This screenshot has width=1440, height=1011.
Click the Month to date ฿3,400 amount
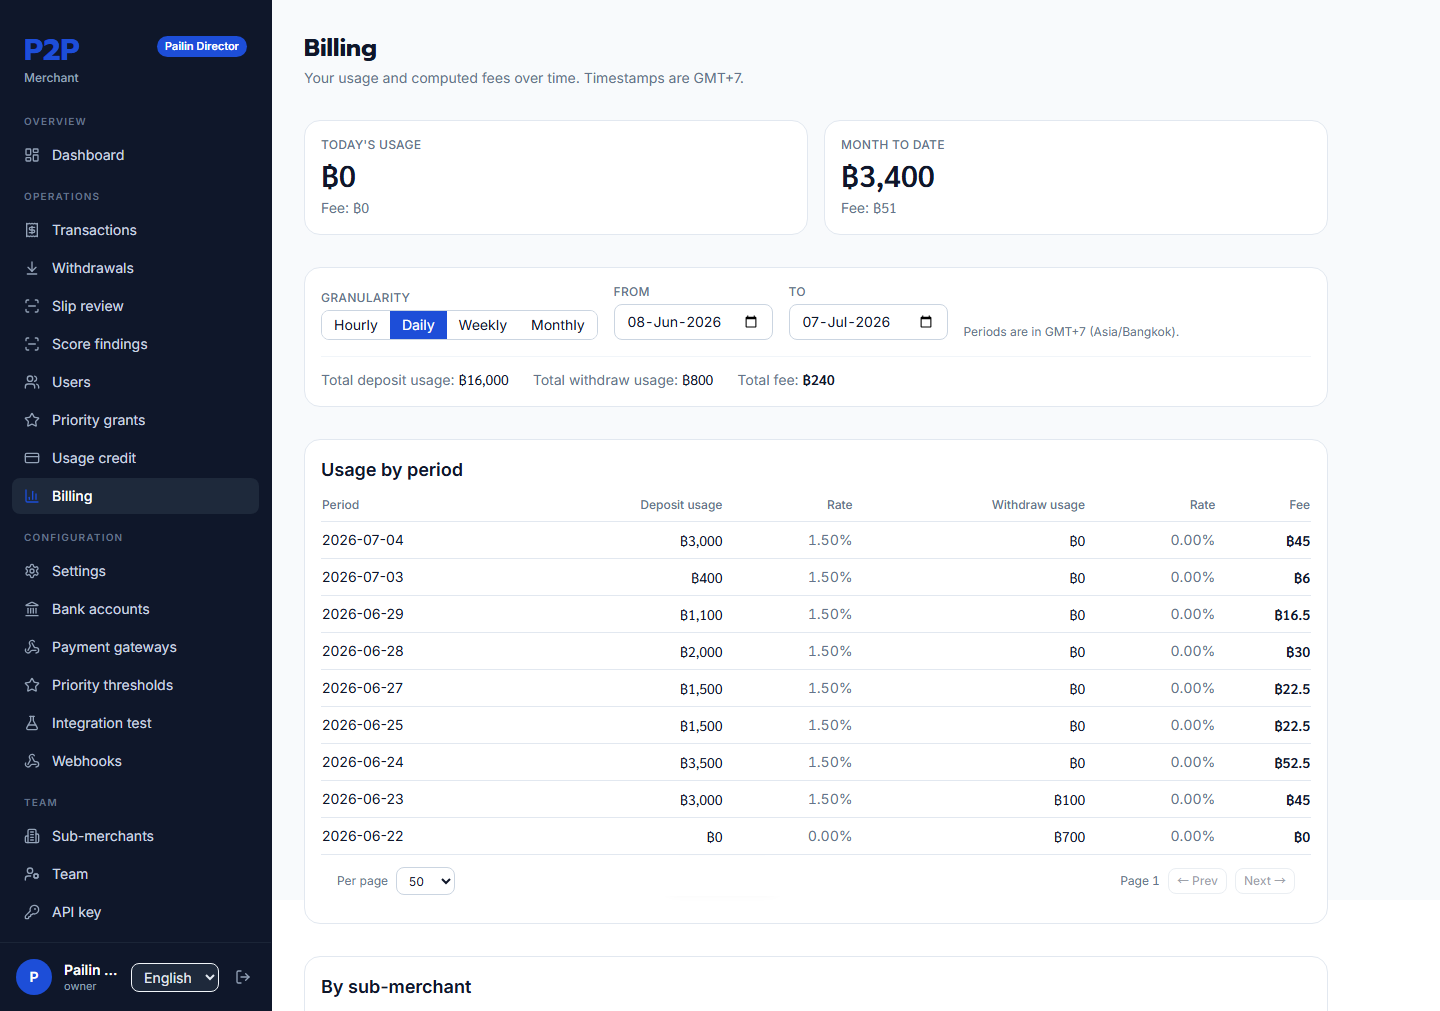tap(888, 177)
